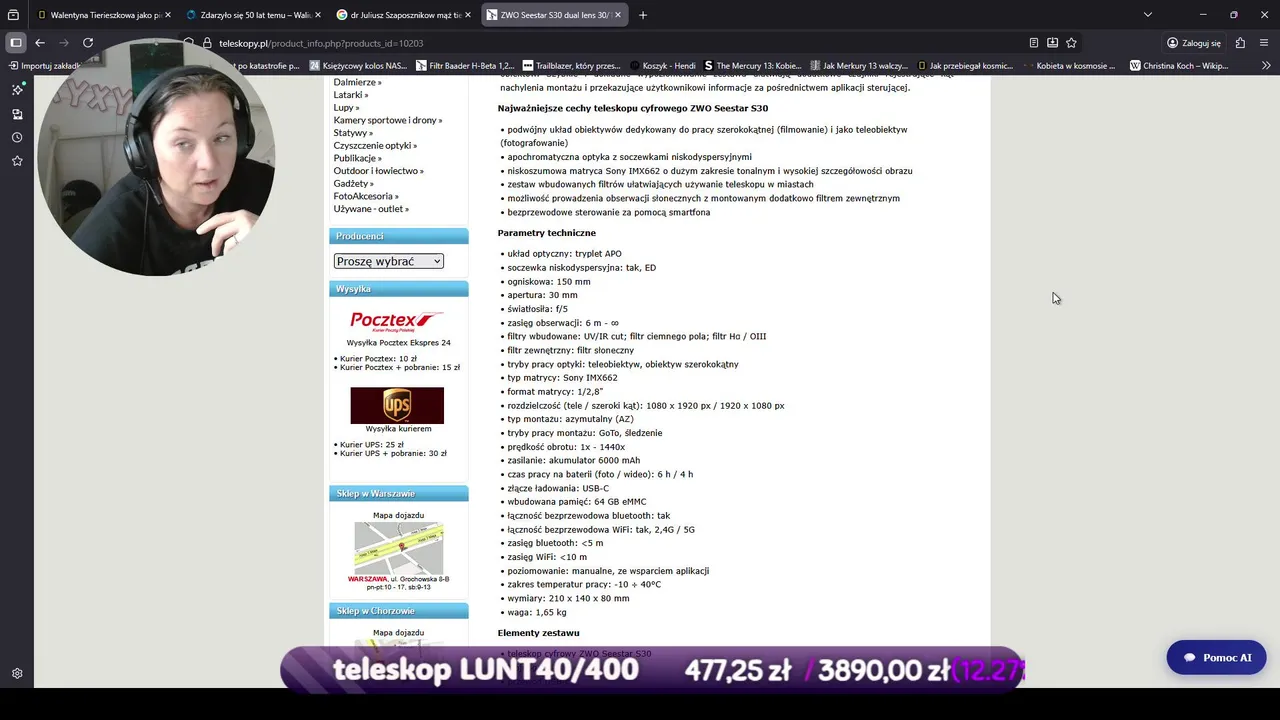This screenshot has width=1280, height=720.
Task: Open the Dalmierze category
Action: point(357,82)
